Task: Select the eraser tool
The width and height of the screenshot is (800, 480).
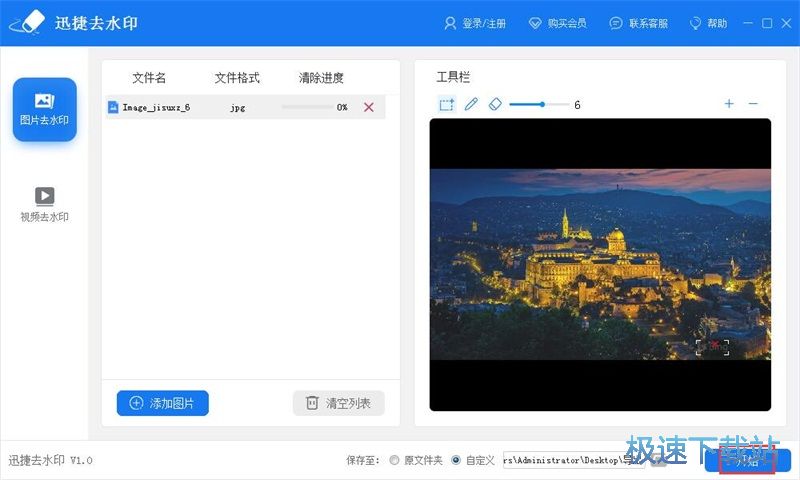Action: 495,104
